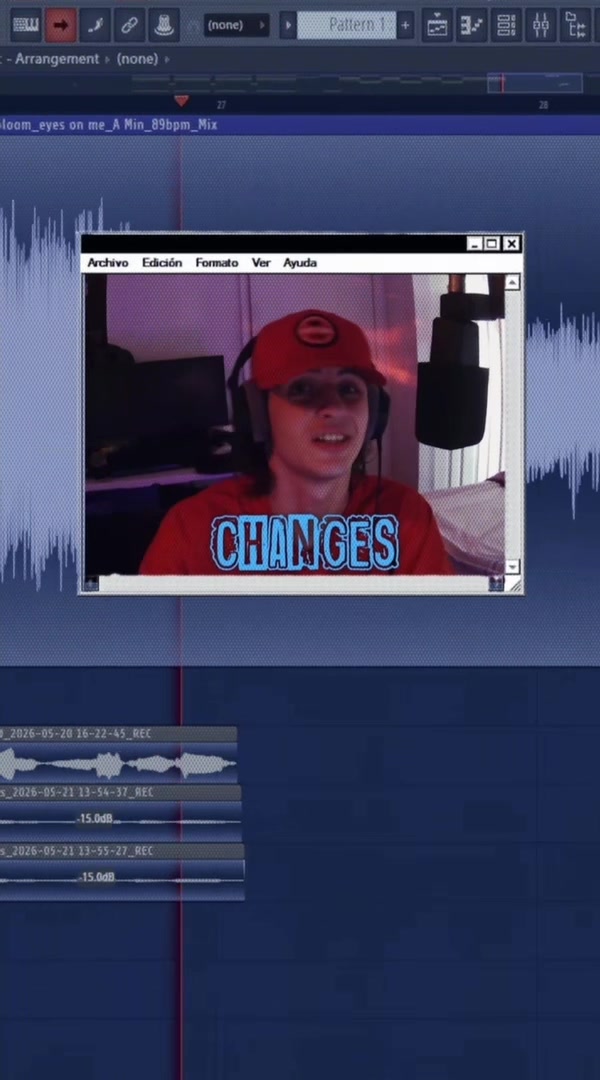
Task: Toggle the link chain icon
Action: pyautogui.click(x=130, y=25)
